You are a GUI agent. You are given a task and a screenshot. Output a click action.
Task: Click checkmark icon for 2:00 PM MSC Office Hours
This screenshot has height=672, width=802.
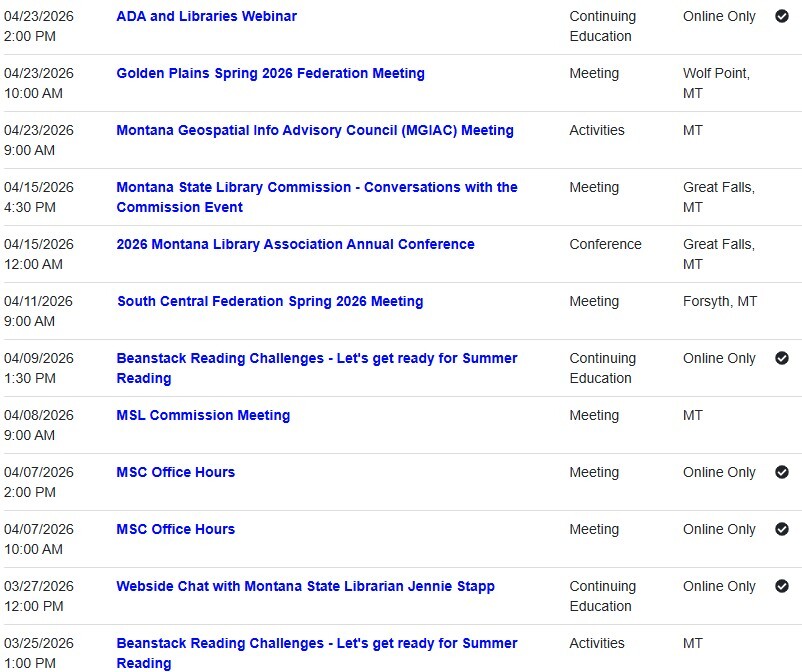click(x=784, y=472)
